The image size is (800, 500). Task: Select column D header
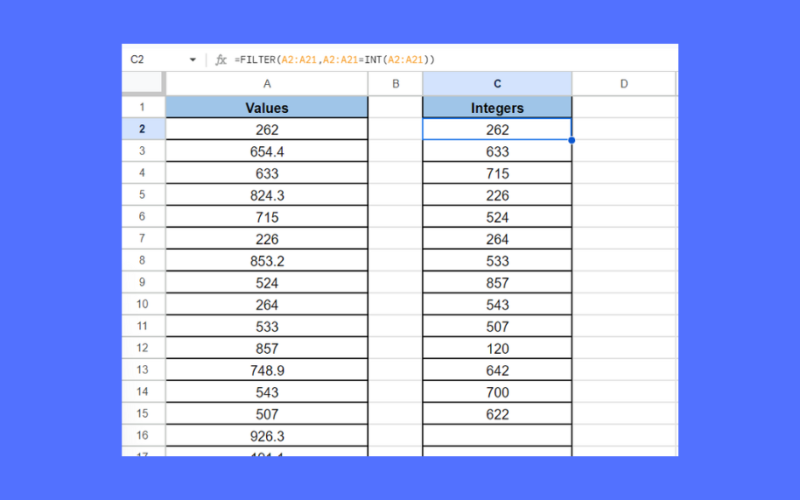[x=624, y=84]
